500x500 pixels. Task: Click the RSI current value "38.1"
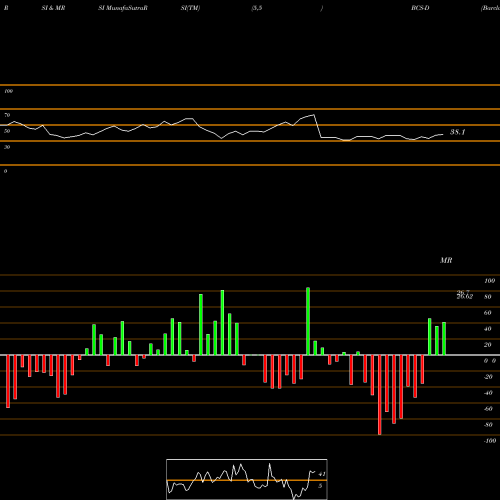457,132
